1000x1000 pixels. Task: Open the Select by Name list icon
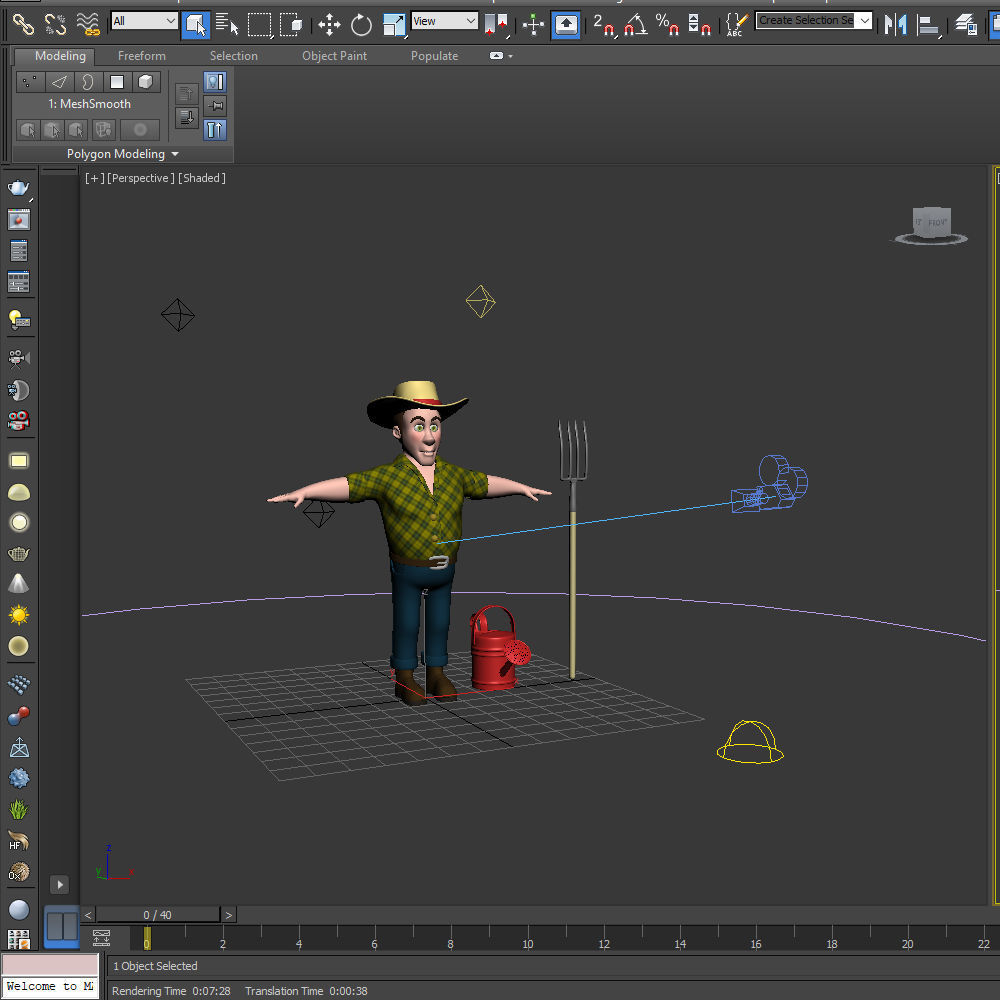226,24
